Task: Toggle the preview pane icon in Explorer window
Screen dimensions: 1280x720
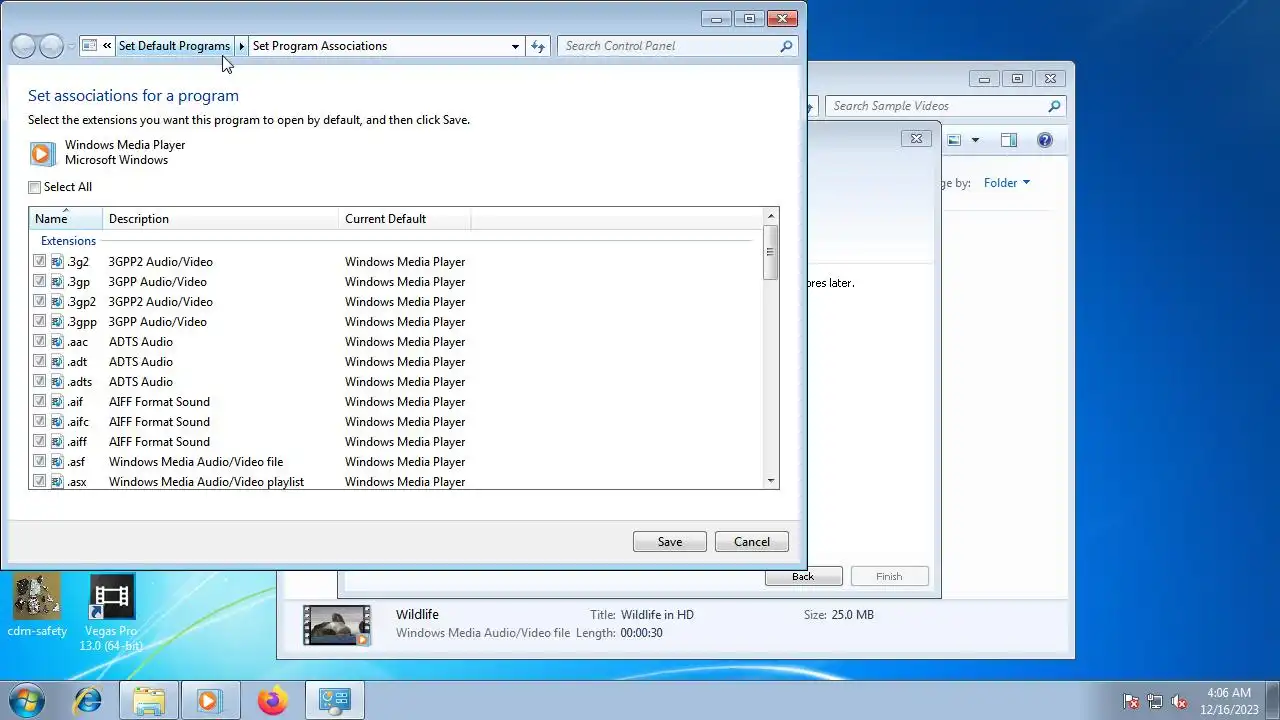Action: pyautogui.click(x=1009, y=140)
